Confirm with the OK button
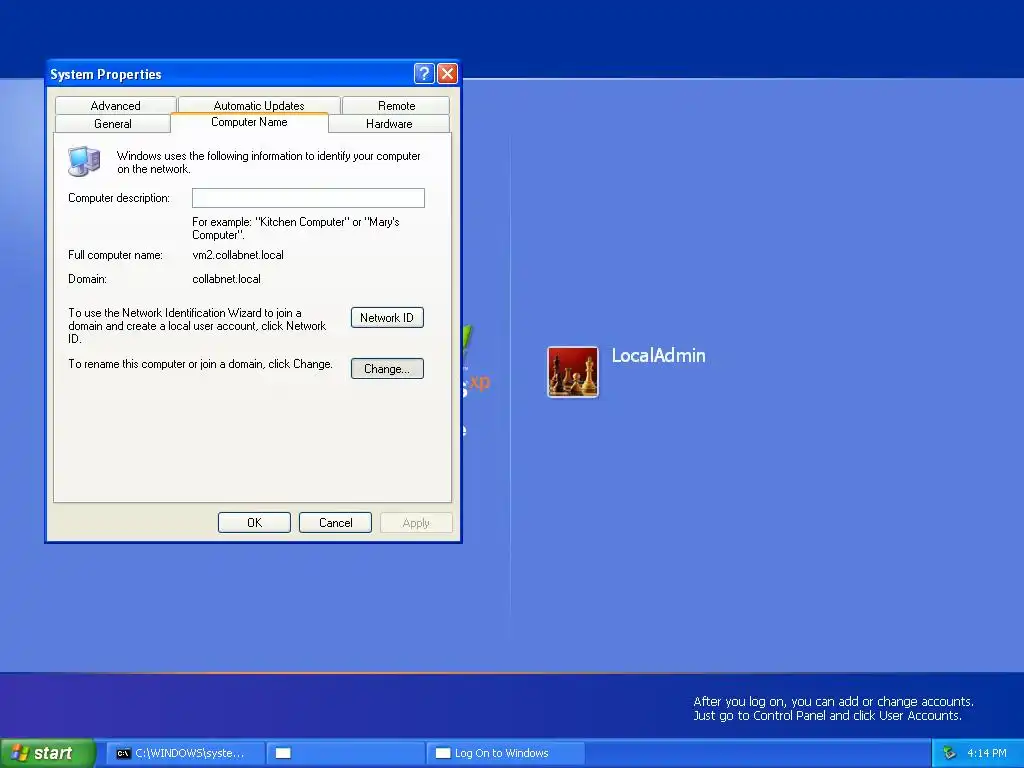1024x768 pixels. pos(254,522)
